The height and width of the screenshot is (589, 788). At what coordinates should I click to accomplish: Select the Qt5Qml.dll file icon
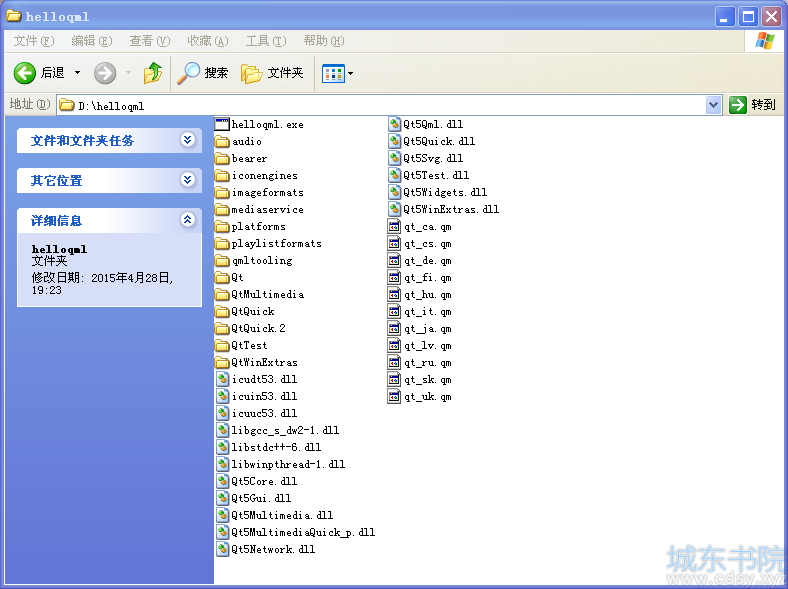(395, 124)
